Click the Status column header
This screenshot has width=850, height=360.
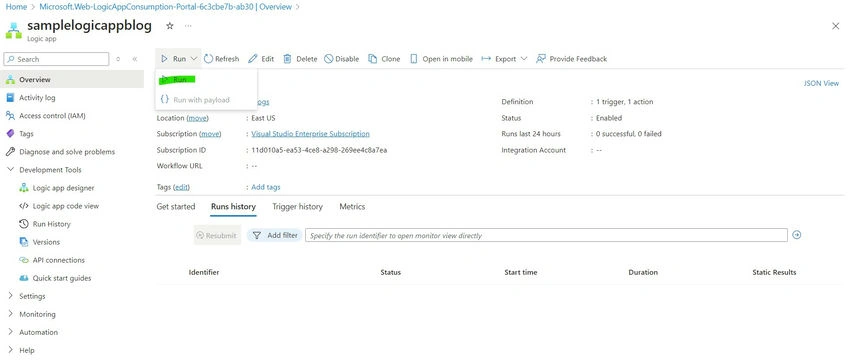pyautogui.click(x=390, y=272)
